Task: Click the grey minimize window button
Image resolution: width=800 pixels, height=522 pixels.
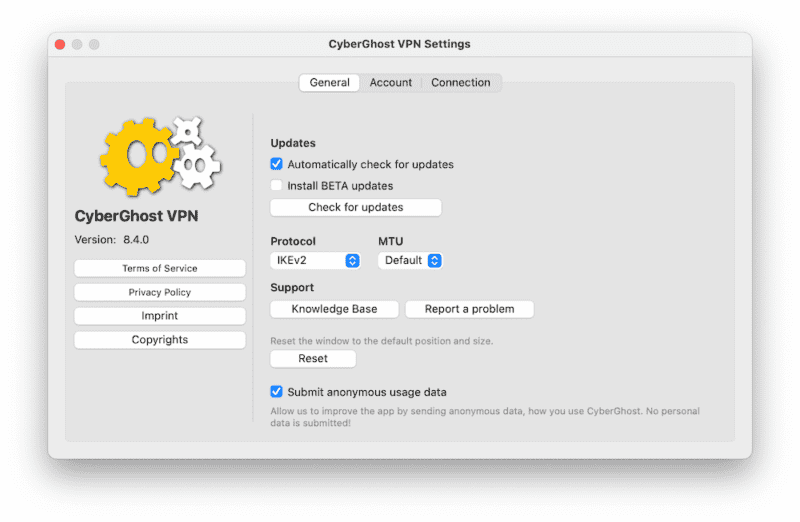Action: click(x=77, y=44)
